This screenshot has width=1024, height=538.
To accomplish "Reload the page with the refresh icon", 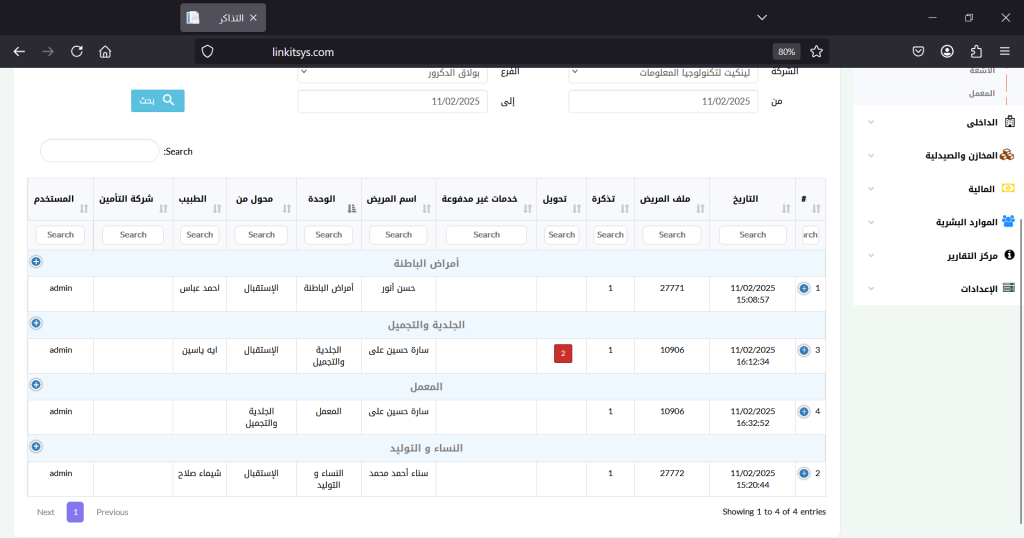I will (76, 51).
